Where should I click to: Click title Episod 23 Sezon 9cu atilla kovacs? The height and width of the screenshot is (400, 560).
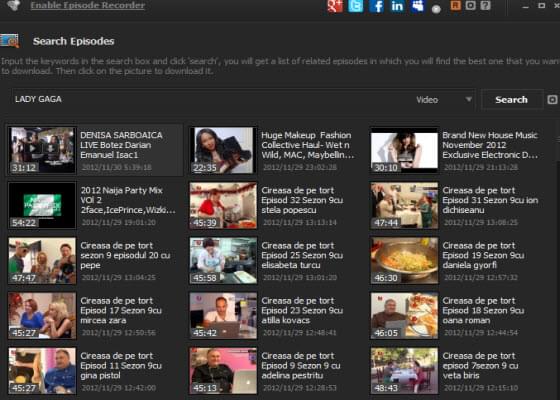point(302,310)
